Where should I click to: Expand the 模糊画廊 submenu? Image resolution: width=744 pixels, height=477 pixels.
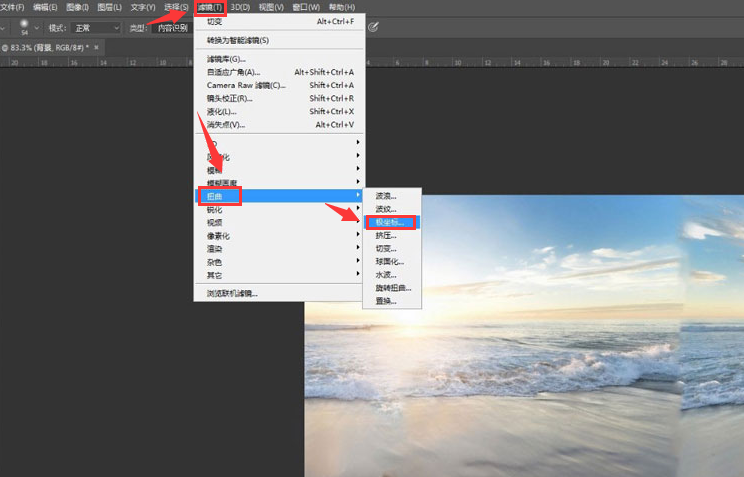279,182
